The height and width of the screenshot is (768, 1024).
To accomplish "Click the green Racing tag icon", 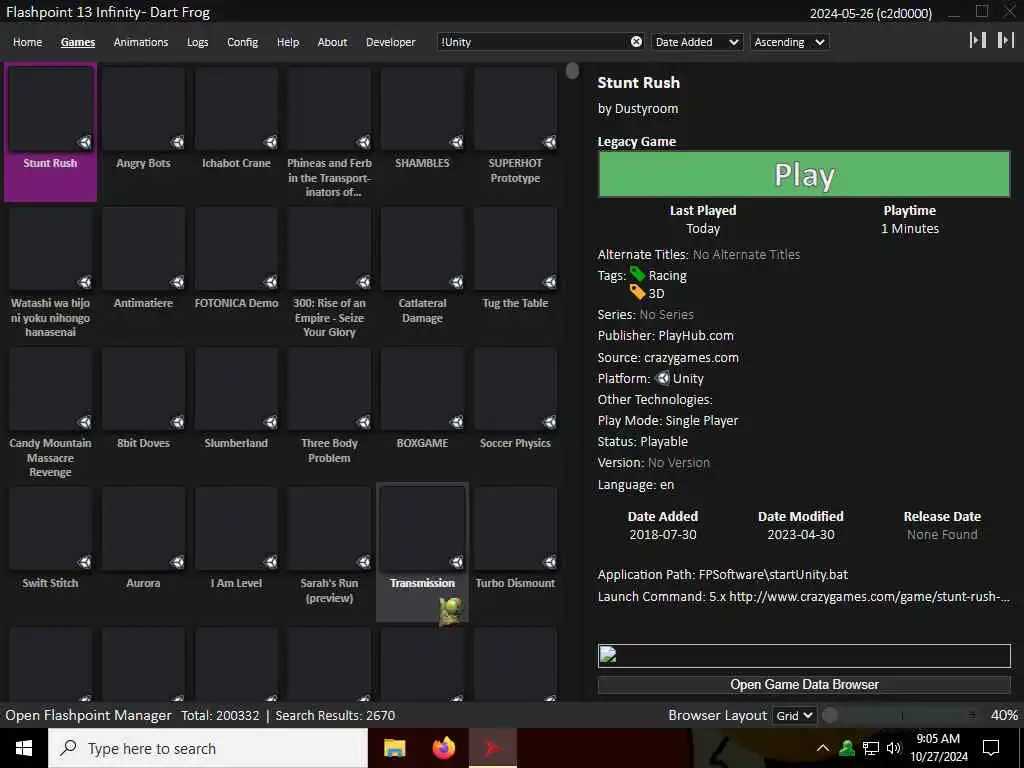I will [x=637, y=274].
